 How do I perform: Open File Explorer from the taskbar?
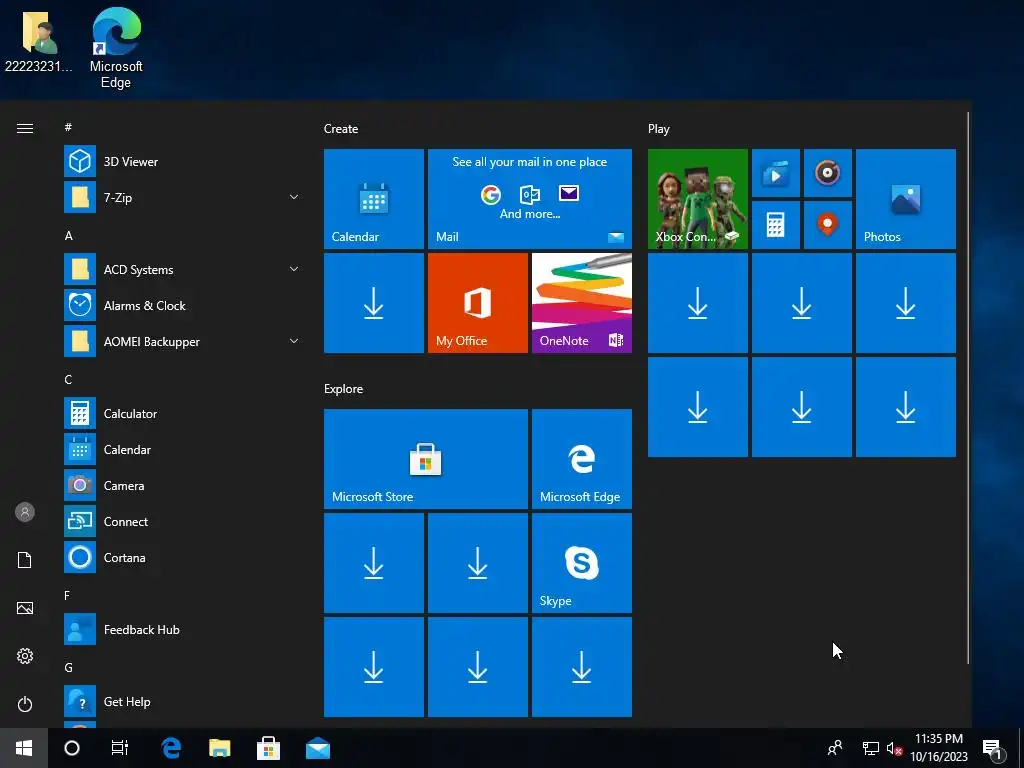(220, 748)
